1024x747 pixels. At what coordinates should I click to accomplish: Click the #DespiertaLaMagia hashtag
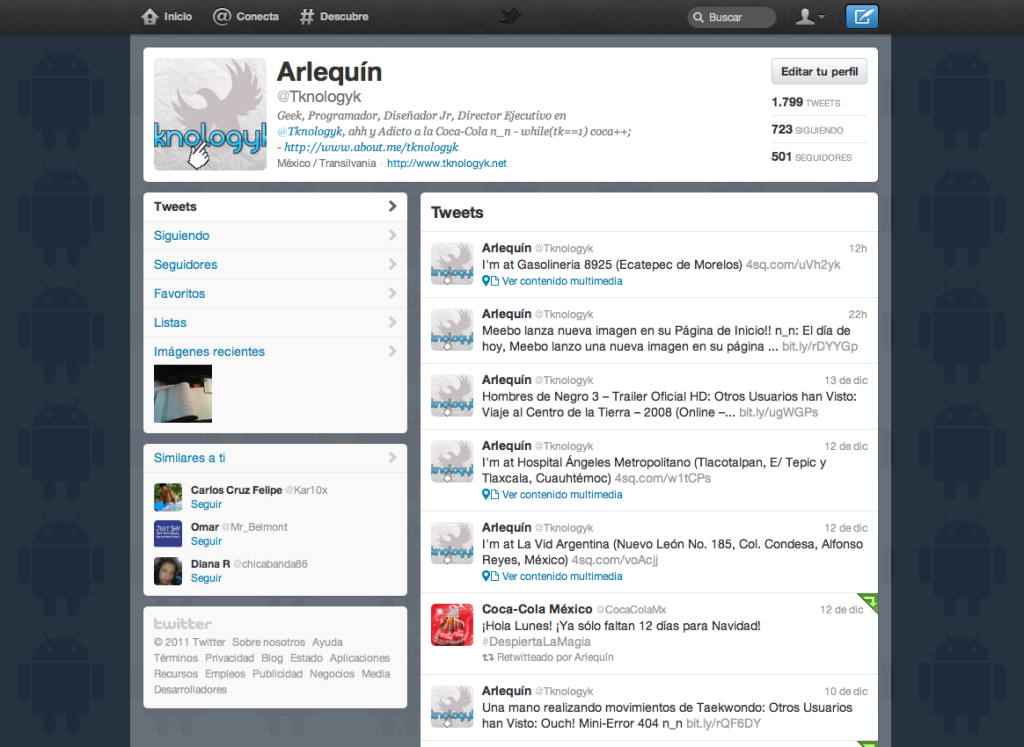click(x=536, y=641)
